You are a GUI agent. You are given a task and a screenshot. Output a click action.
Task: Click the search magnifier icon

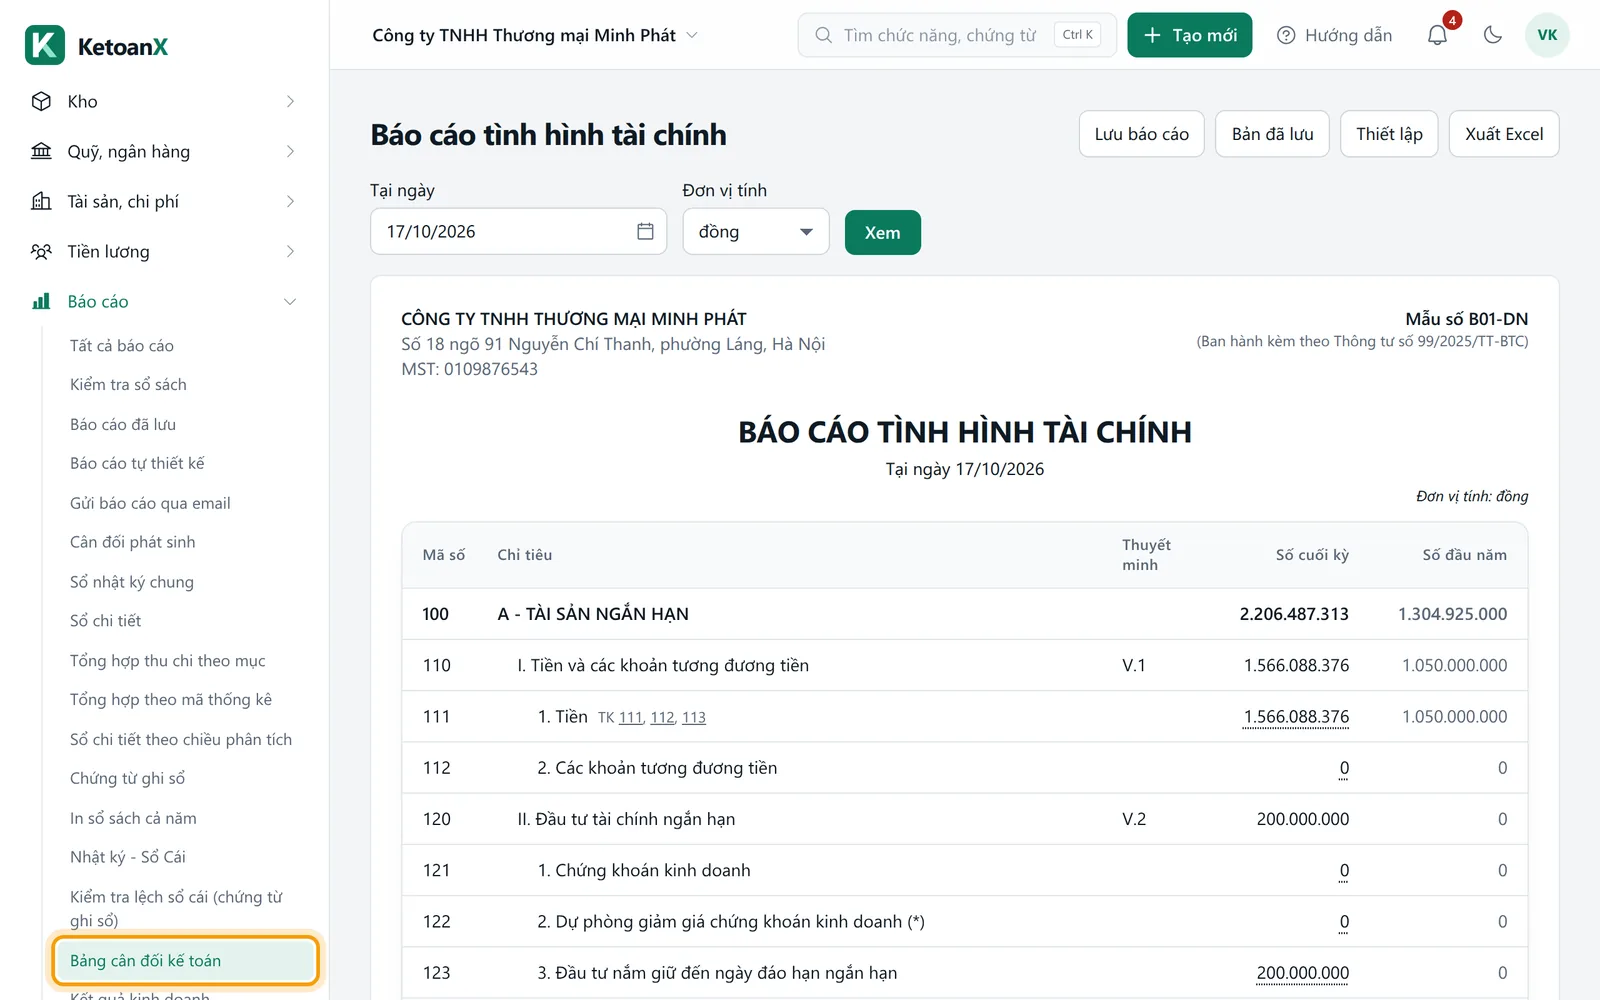point(823,35)
